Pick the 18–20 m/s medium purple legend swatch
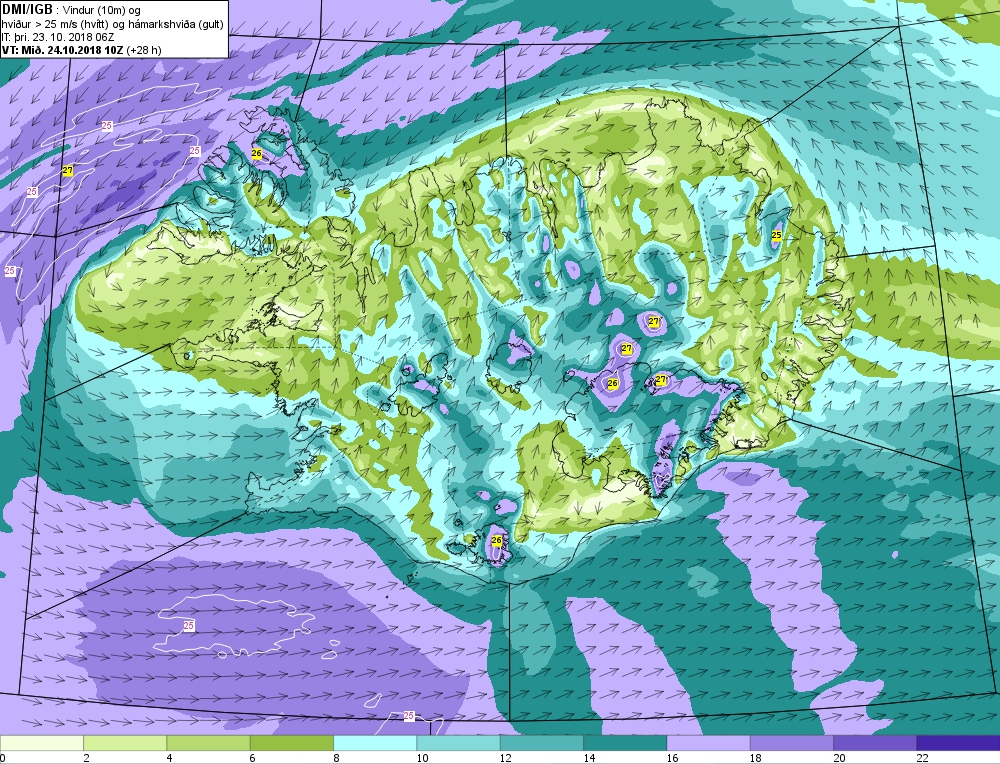The width and height of the screenshot is (1000, 764). tap(791, 743)
